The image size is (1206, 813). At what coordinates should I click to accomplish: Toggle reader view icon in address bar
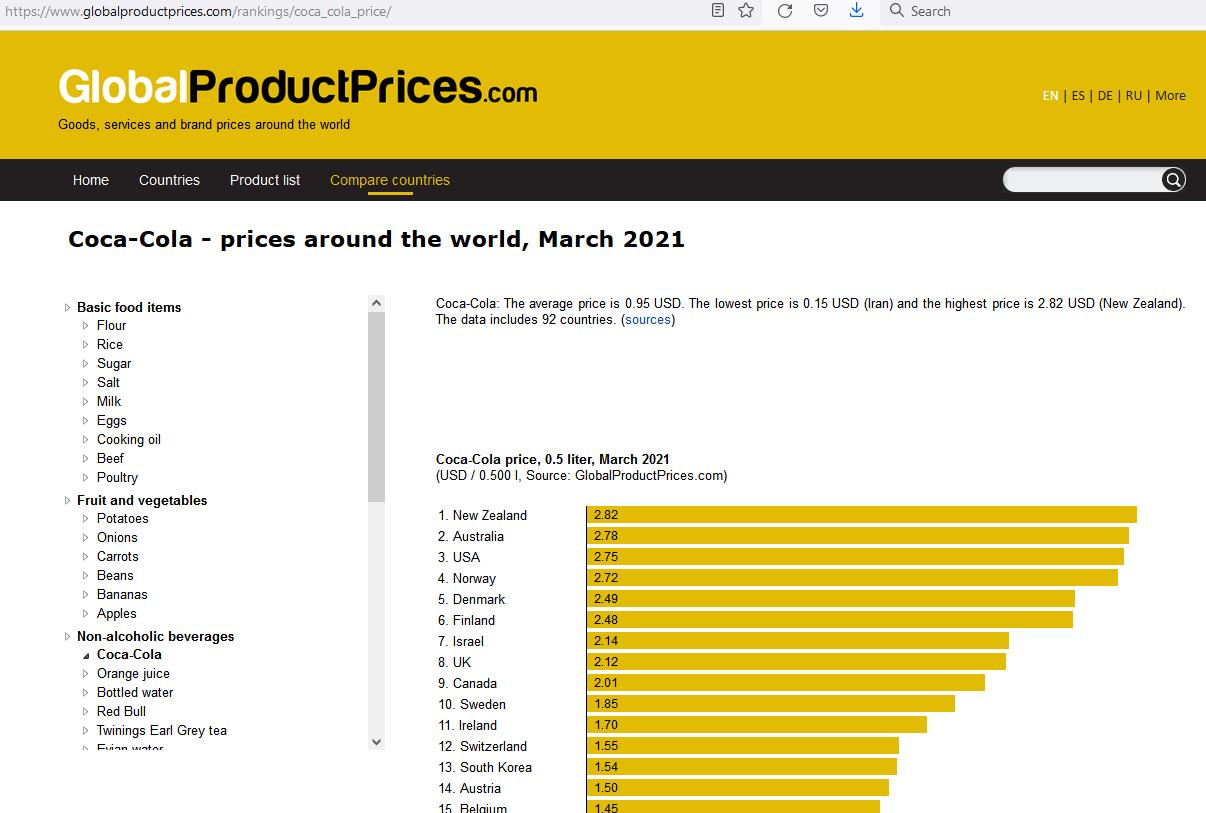(x=718, y=11)
